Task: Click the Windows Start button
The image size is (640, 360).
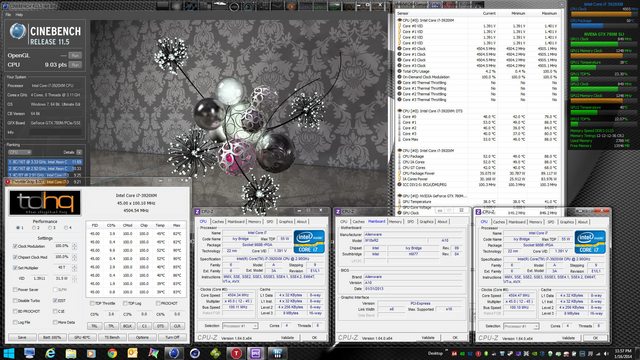Action: tap(9, 353)
